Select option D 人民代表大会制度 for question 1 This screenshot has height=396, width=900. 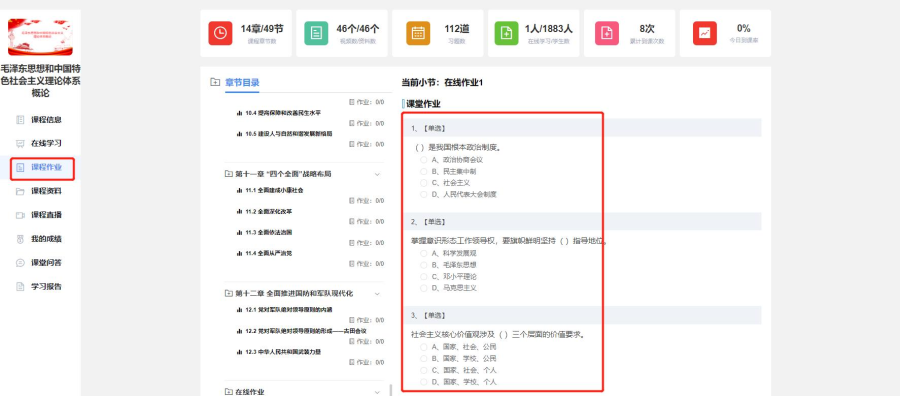[x=424, y=195]
